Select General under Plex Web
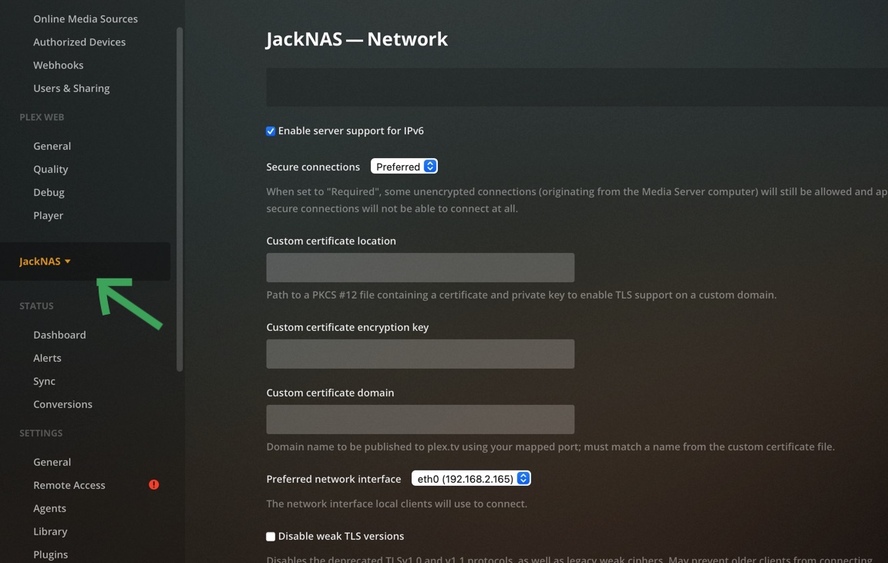 [52, 146]
